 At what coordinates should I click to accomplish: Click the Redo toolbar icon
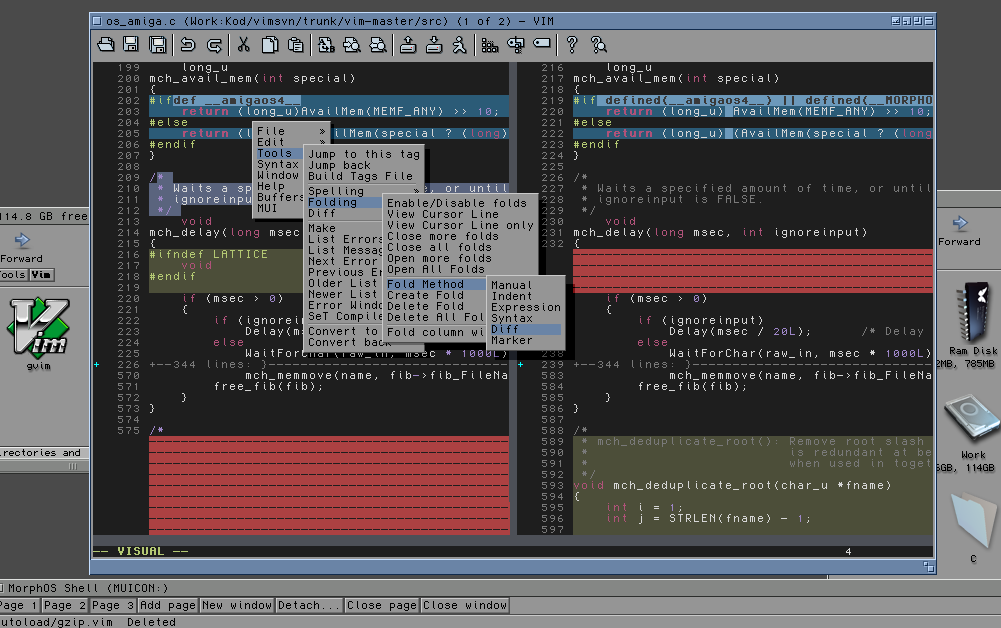(x=214, y=44)
